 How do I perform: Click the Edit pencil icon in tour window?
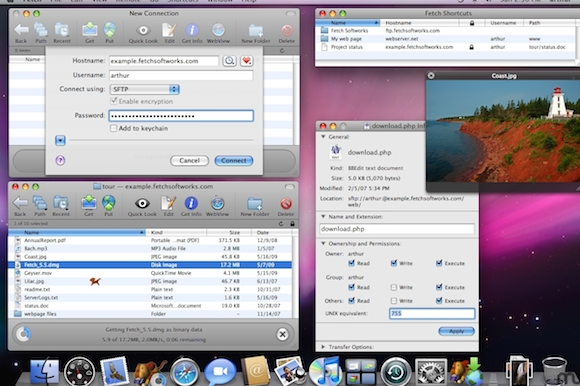(x=168, y=203)
